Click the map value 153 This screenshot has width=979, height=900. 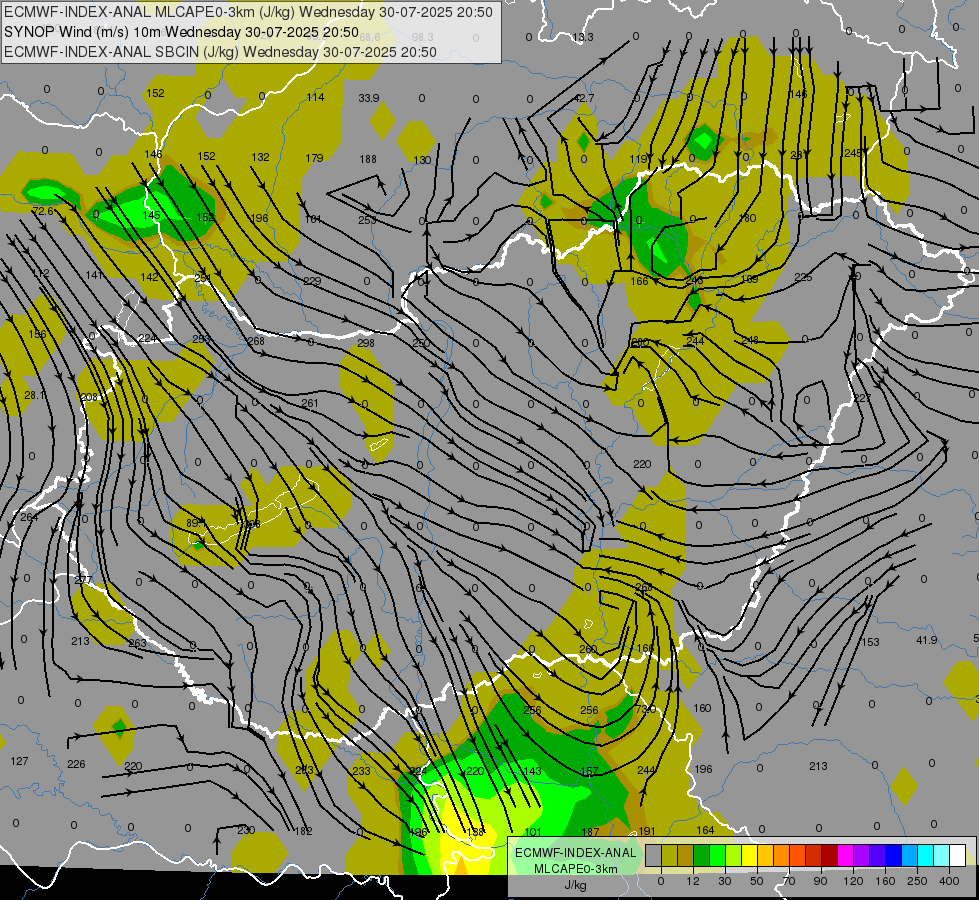pyautogui.click(x=870, y=642)
